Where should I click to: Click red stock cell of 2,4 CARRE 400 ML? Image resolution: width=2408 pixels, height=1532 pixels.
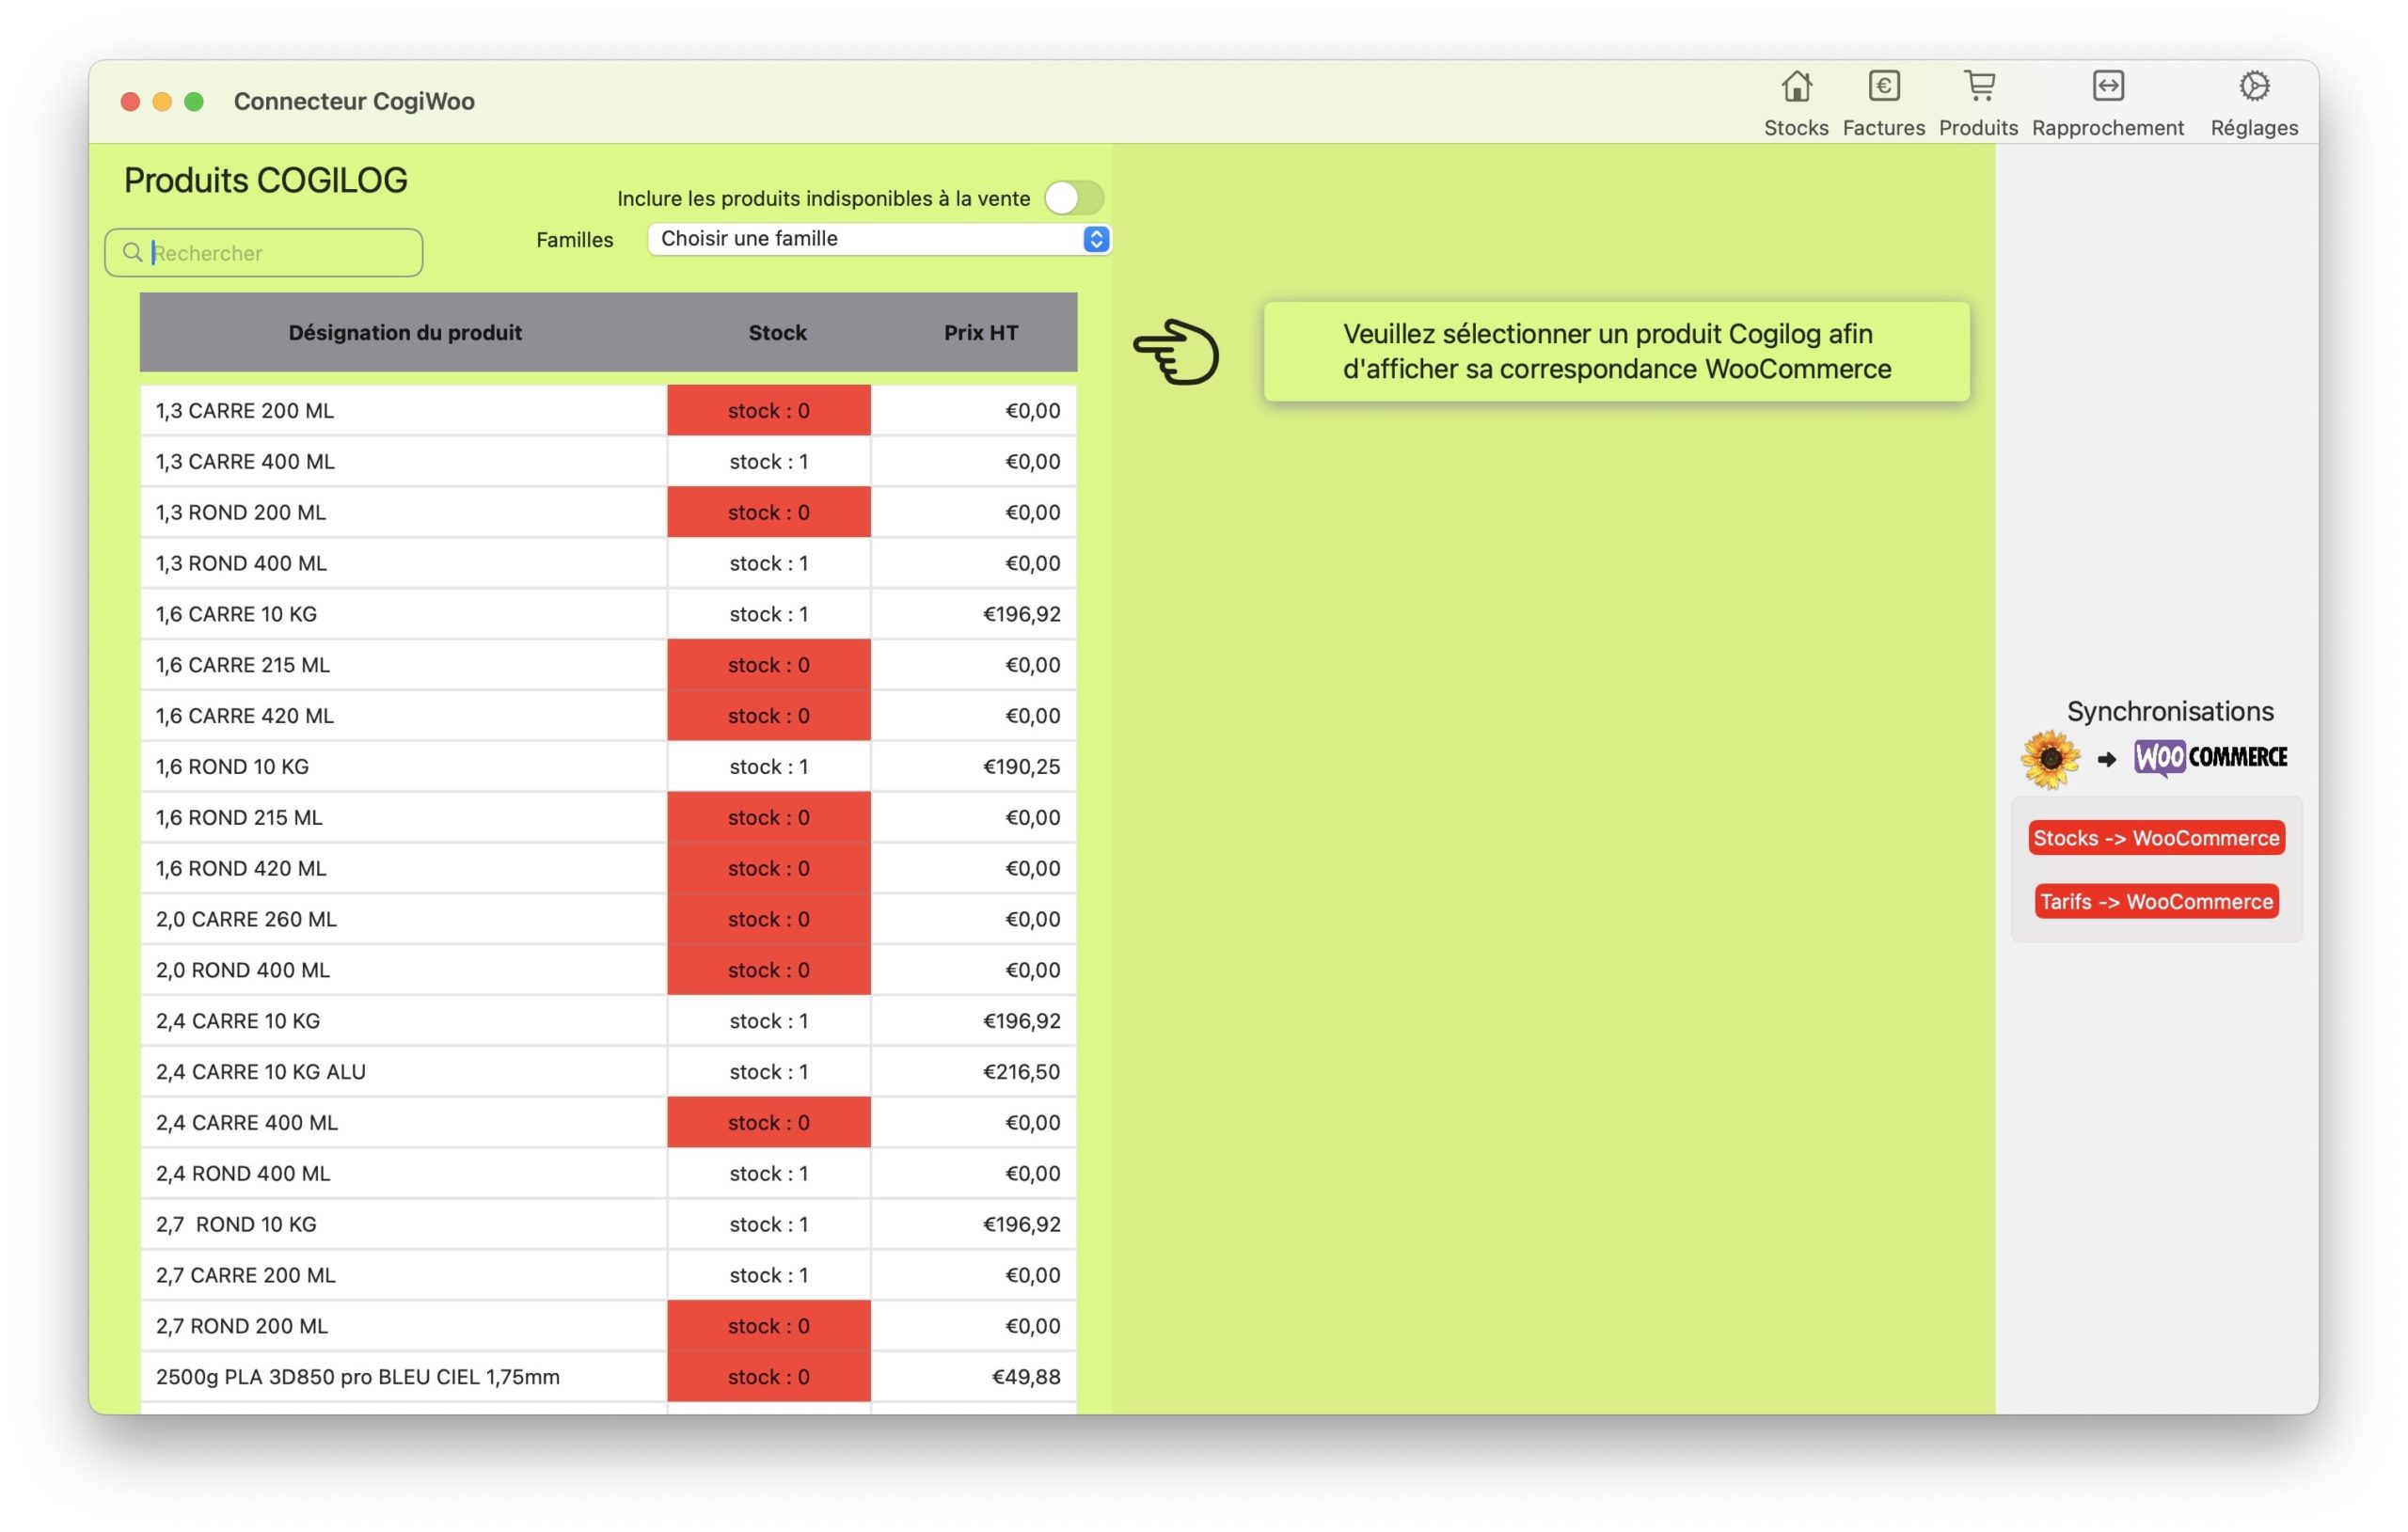coord(768,1122)
